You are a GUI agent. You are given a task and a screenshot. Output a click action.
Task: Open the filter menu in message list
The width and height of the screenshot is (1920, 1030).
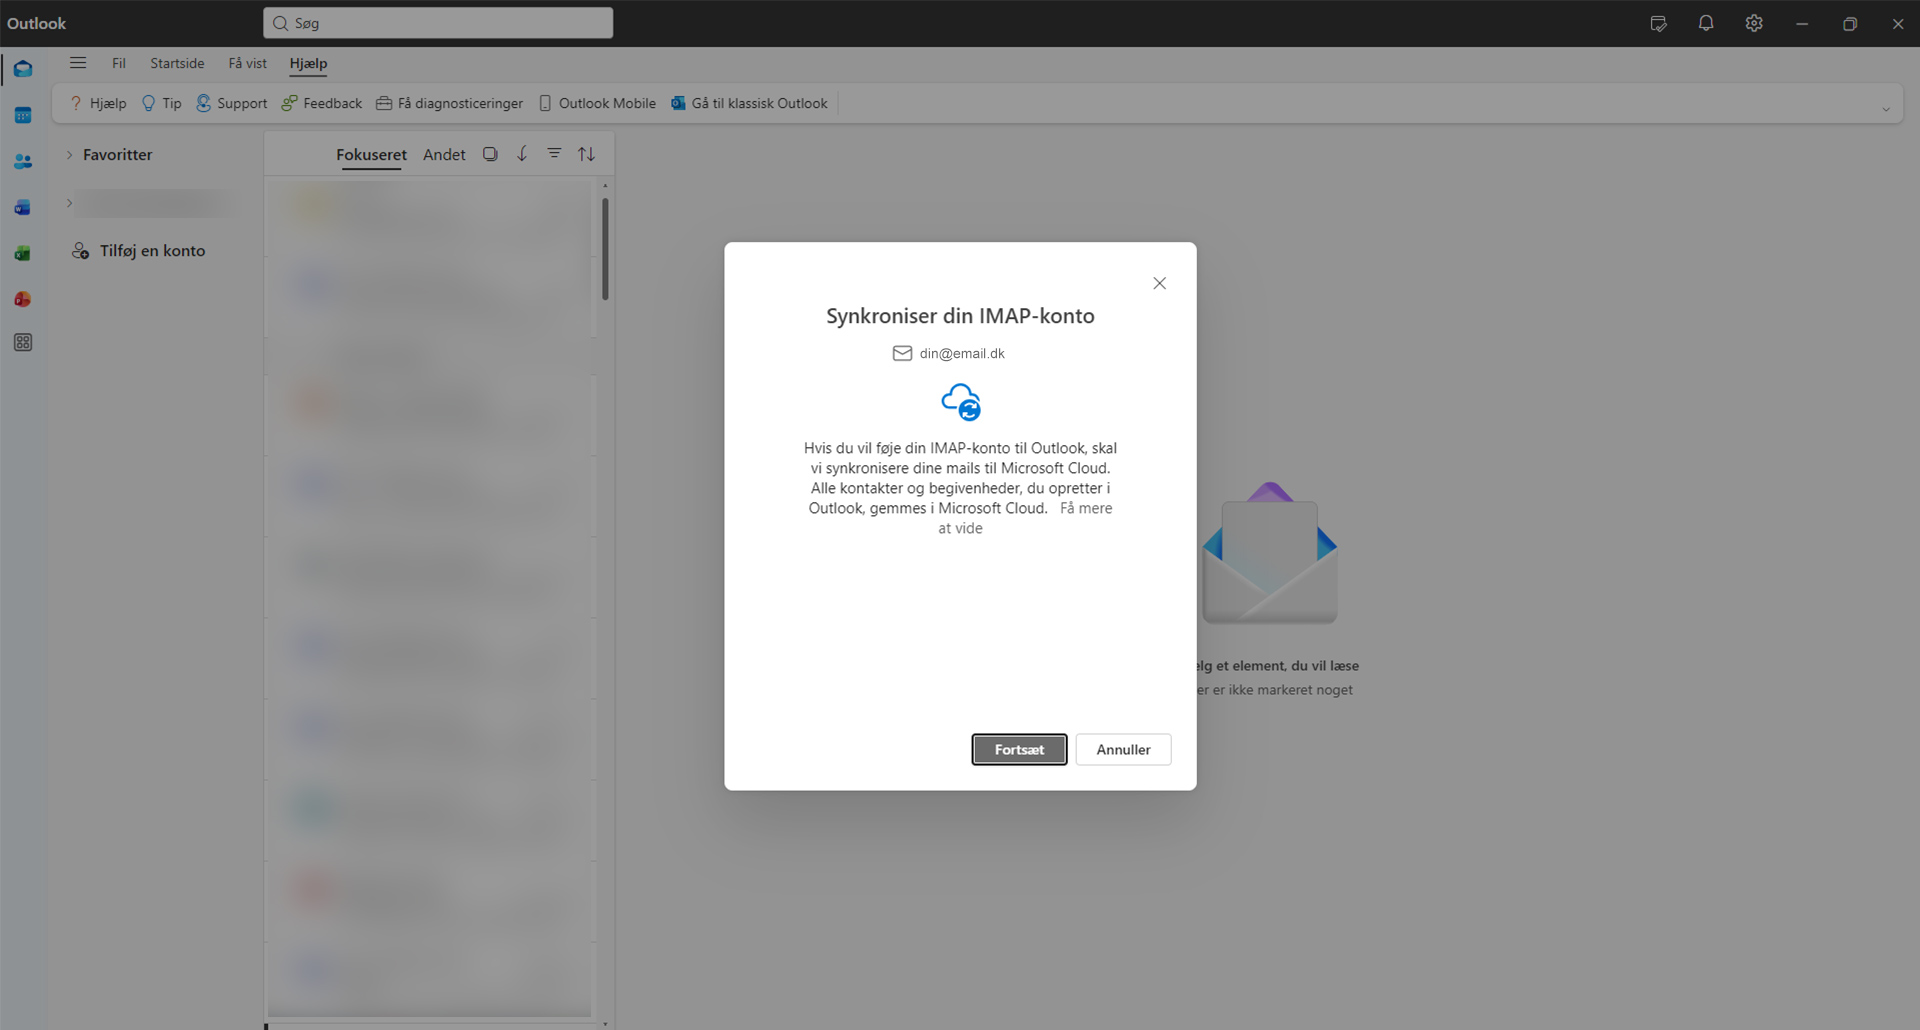[554, 154]
